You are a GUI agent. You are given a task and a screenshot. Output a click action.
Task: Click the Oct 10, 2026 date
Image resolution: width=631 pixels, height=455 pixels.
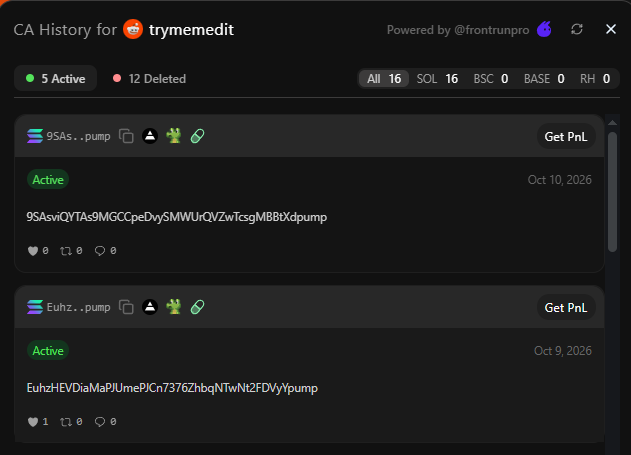(559, 179)
